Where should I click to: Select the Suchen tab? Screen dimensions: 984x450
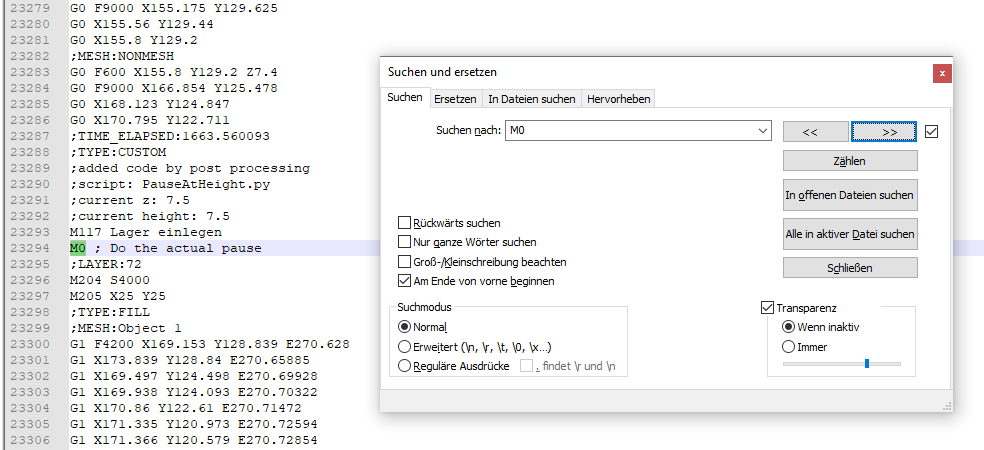[x=405, y=98]
